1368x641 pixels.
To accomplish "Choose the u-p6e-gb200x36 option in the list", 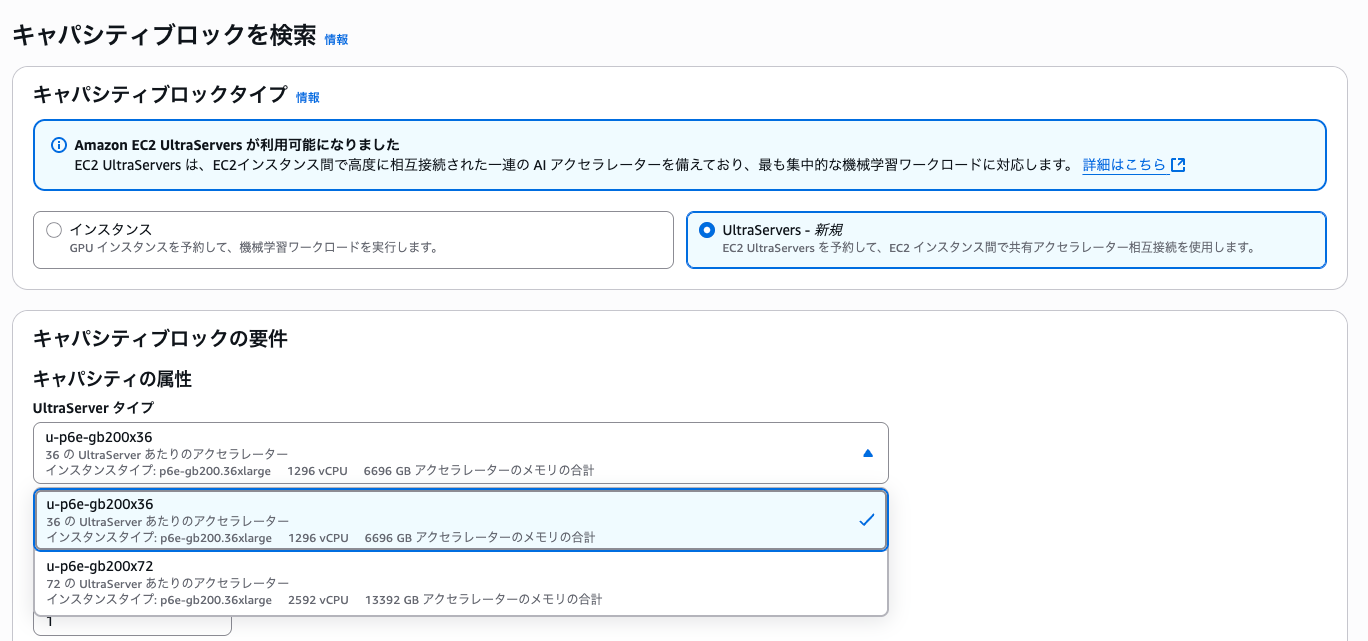I will pos(461,520).
